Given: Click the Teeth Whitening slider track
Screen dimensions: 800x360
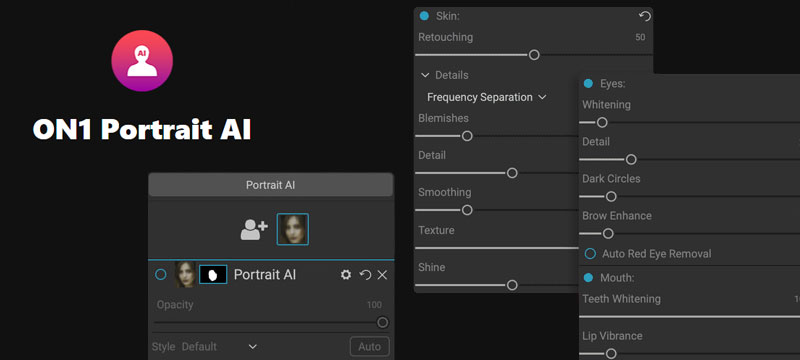Looking at the screenshot, I should (690, 317).
